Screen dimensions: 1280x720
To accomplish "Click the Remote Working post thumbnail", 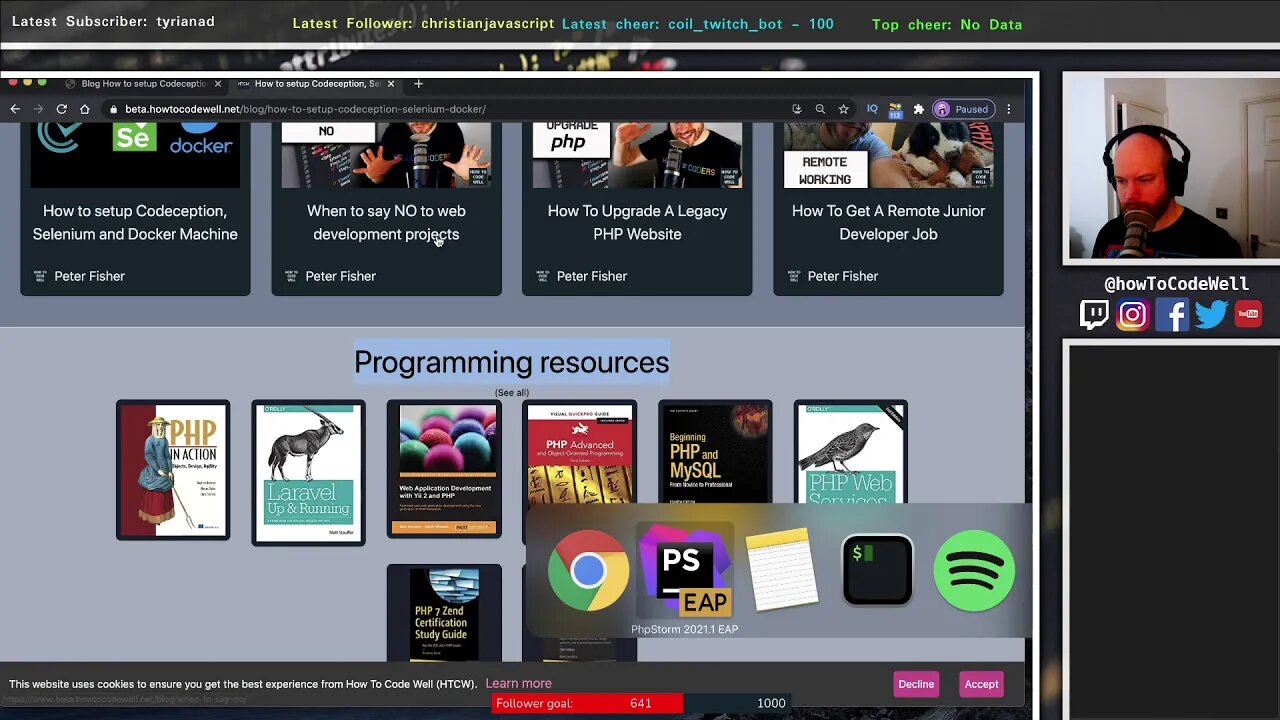I will pyautogui.click(x=888, y=156).
